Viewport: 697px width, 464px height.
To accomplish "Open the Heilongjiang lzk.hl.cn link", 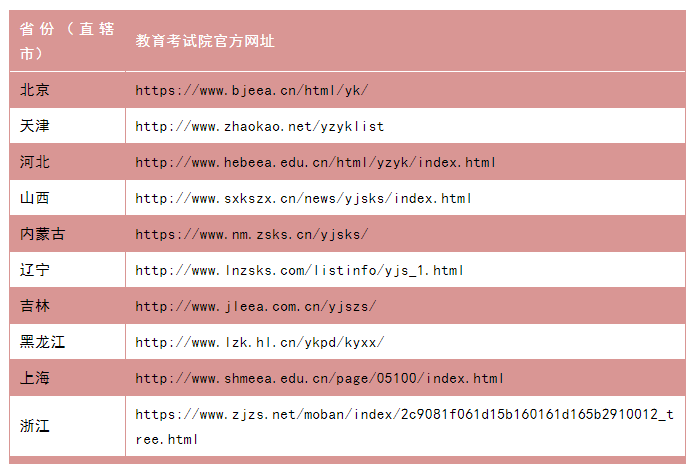I will tap(259, 342).
